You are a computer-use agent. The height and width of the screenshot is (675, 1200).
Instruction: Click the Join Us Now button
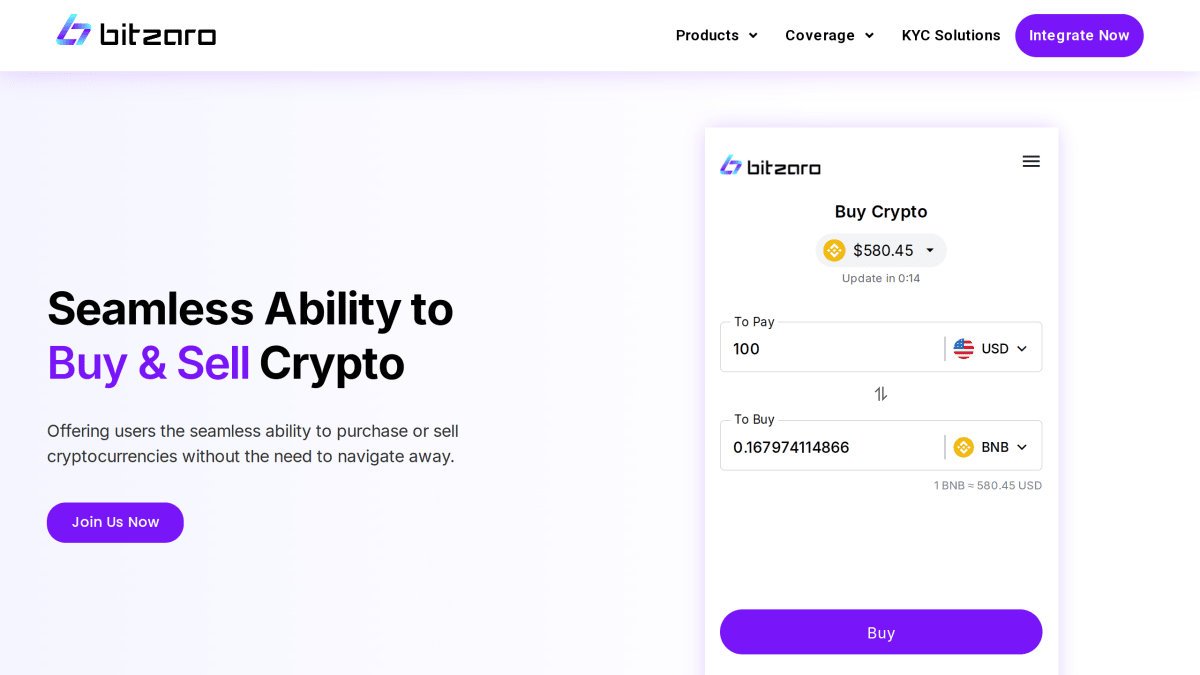pyautogui.click(x=115, y=522)
